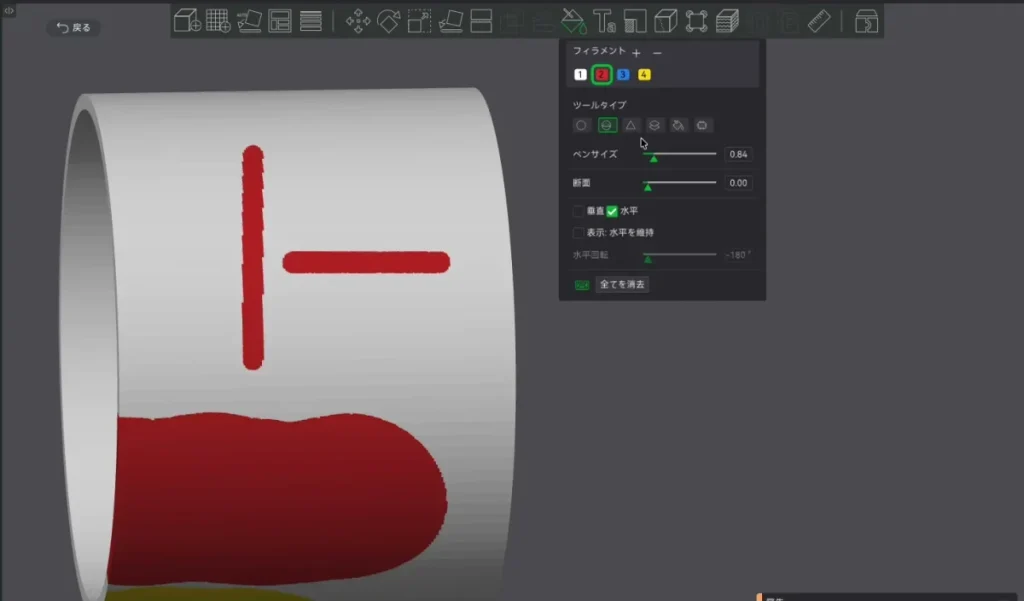Viewport: 1024px width, 601px height.
Task: Select the Rotate tool icon
Action: pos(389,21)
